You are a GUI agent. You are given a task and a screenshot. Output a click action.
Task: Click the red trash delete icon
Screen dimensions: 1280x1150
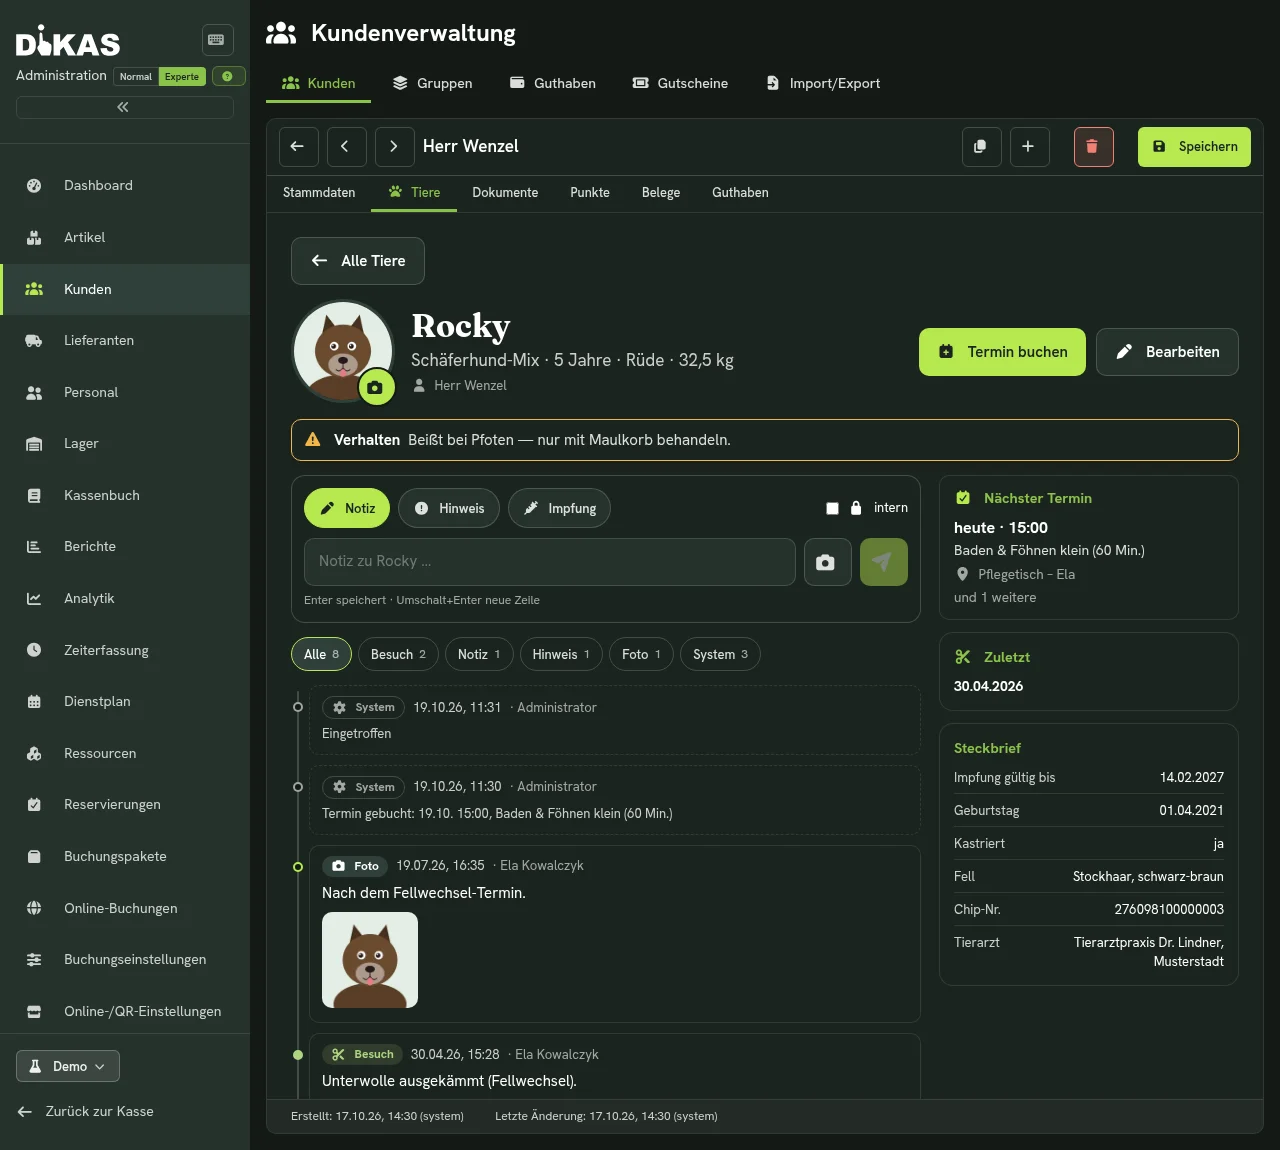point(1093,146)
